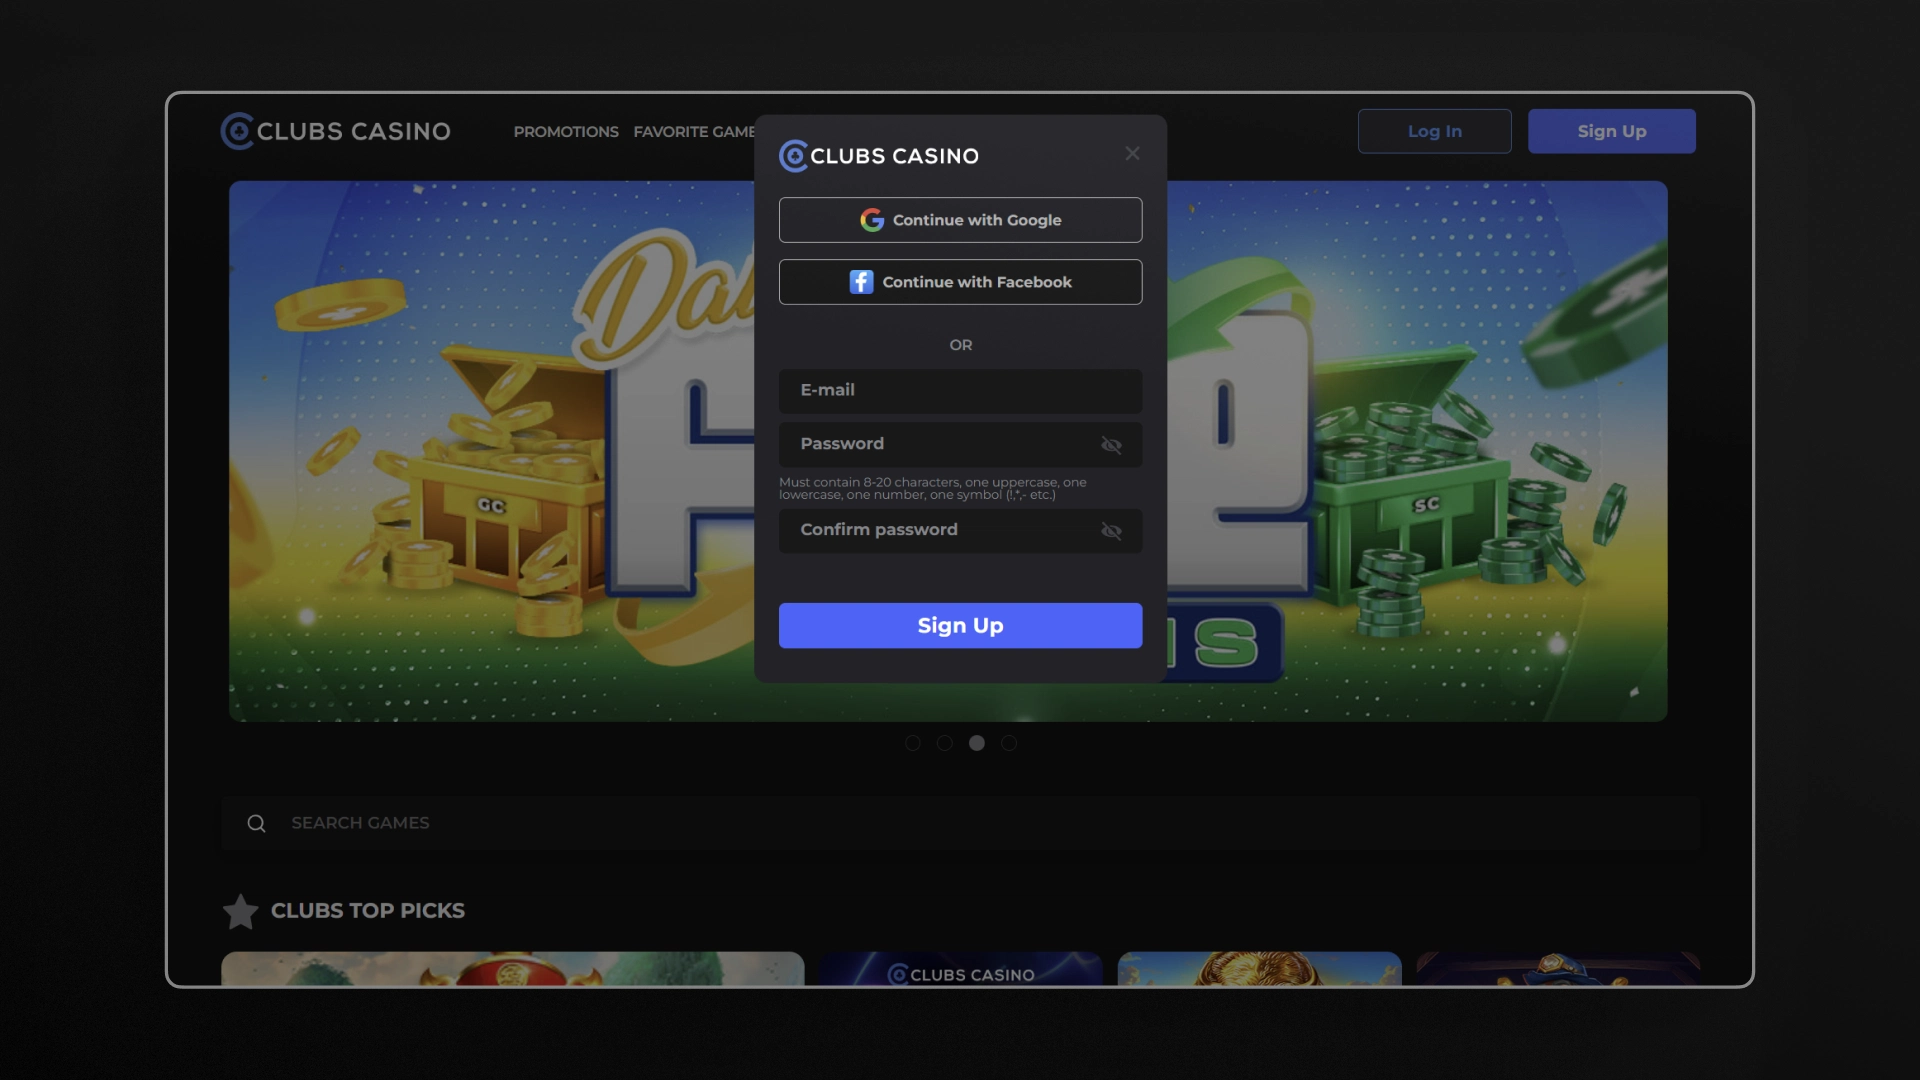This screenshot has width=1920, height=1080.
Task: Open the golden lion game thumbnail
Action: tap(1260, 968)
